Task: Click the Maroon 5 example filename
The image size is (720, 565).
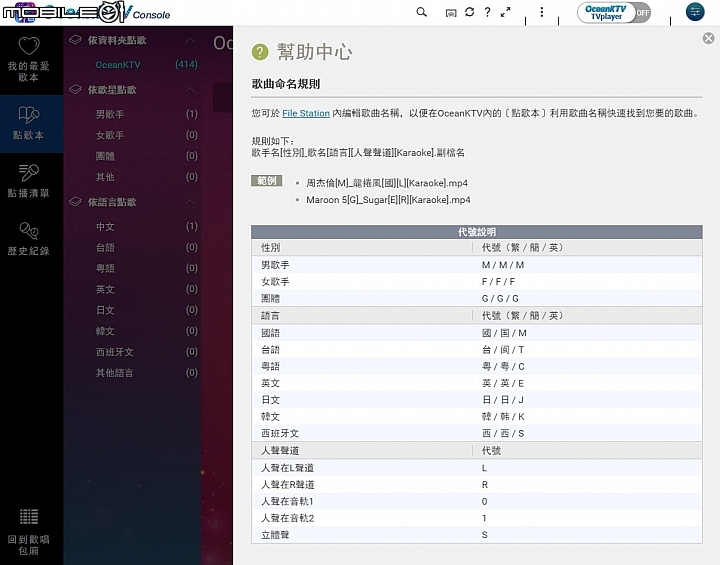Action: pos(388,200)
